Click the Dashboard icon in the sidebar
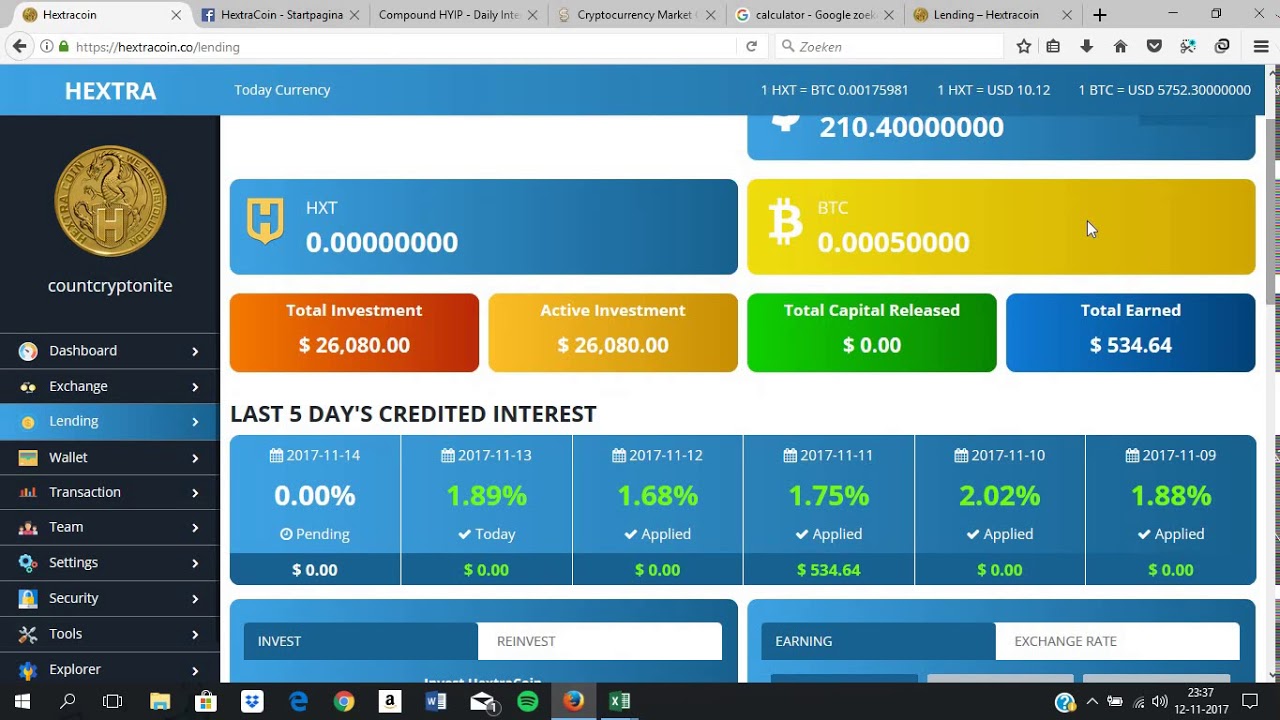 click(x=28, y=351)
